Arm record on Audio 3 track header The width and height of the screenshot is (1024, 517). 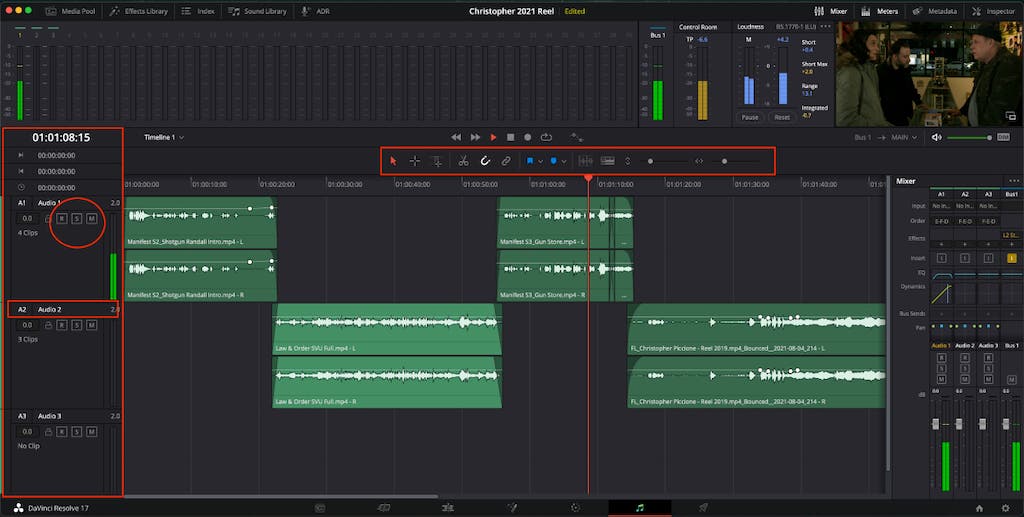(x=62, y=431)
